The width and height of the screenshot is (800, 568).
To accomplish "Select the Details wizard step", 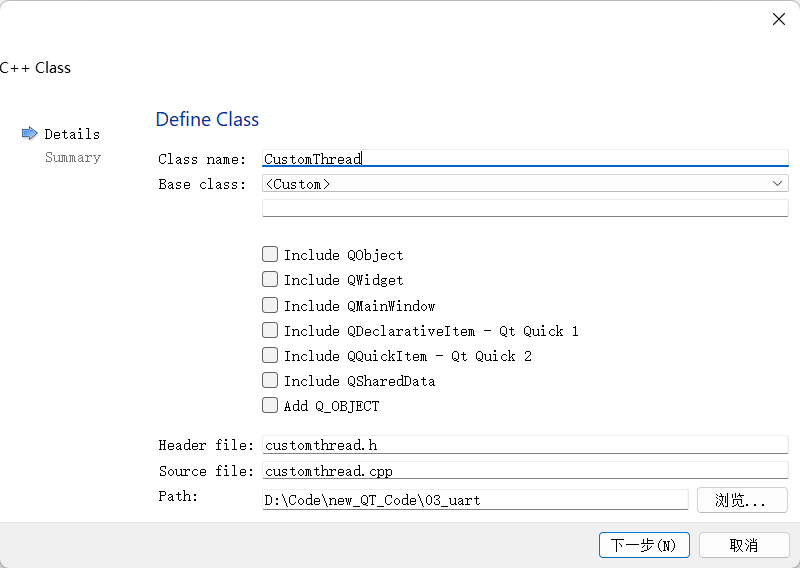I will pyautogui.click(x=72, y=134).
